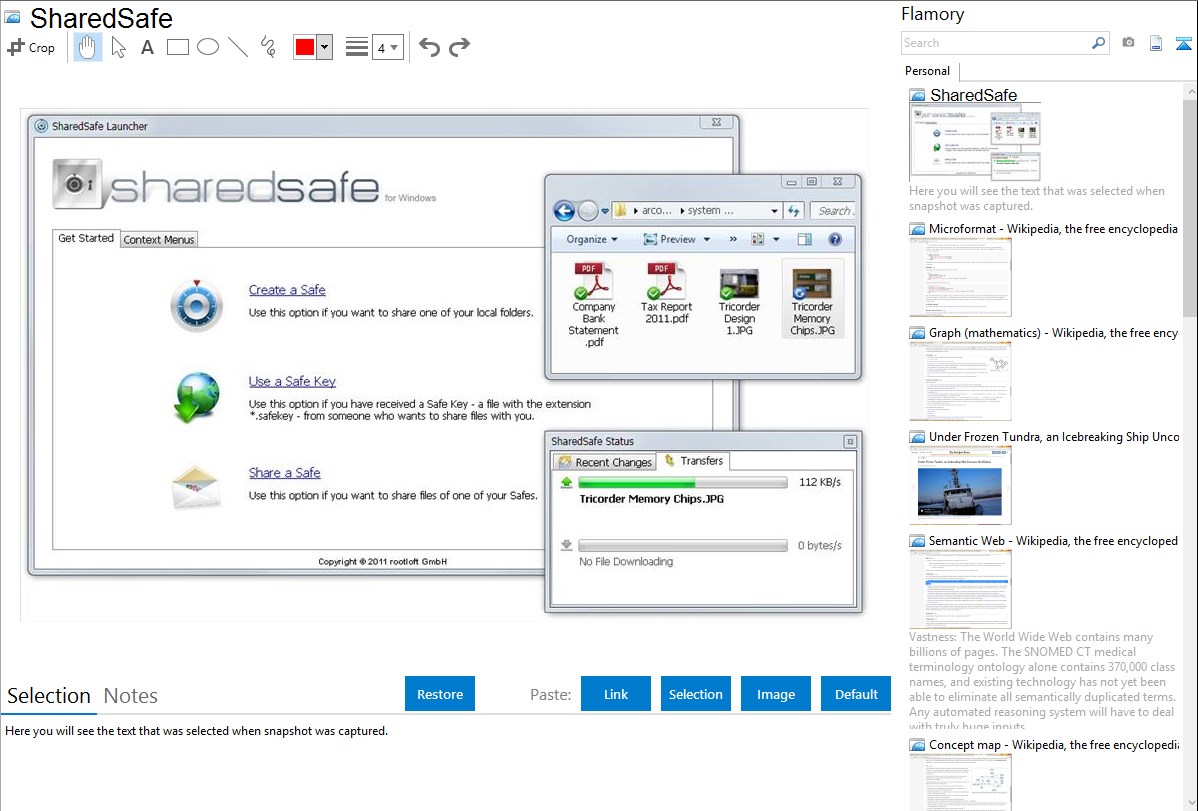Activate the hand pan tool

tap(88, 47)
